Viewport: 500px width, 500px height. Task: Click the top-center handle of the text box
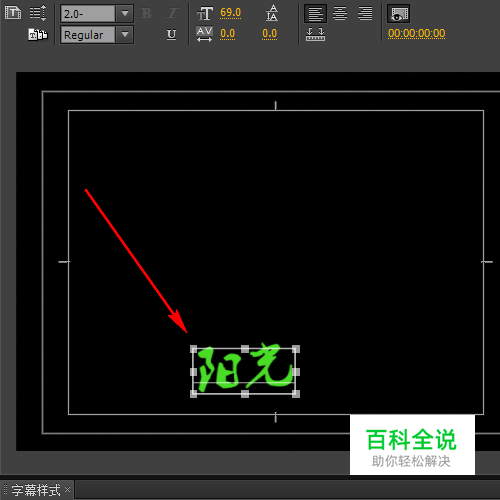click(x=245, y=349)
